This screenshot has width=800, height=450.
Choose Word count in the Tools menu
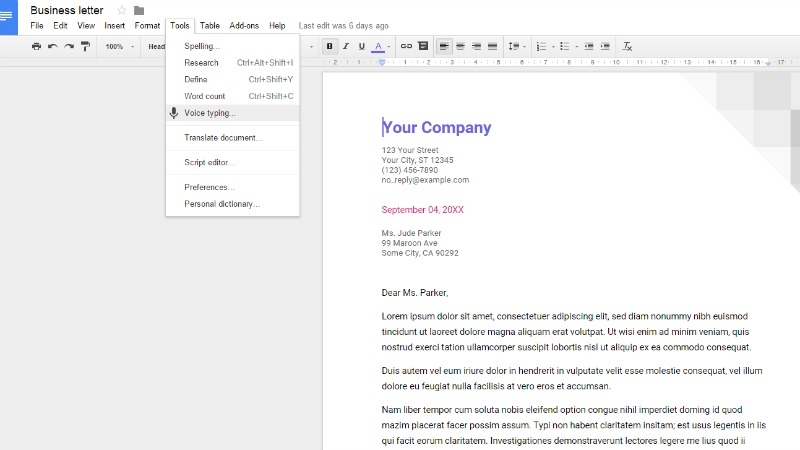[x=205, y=96]
